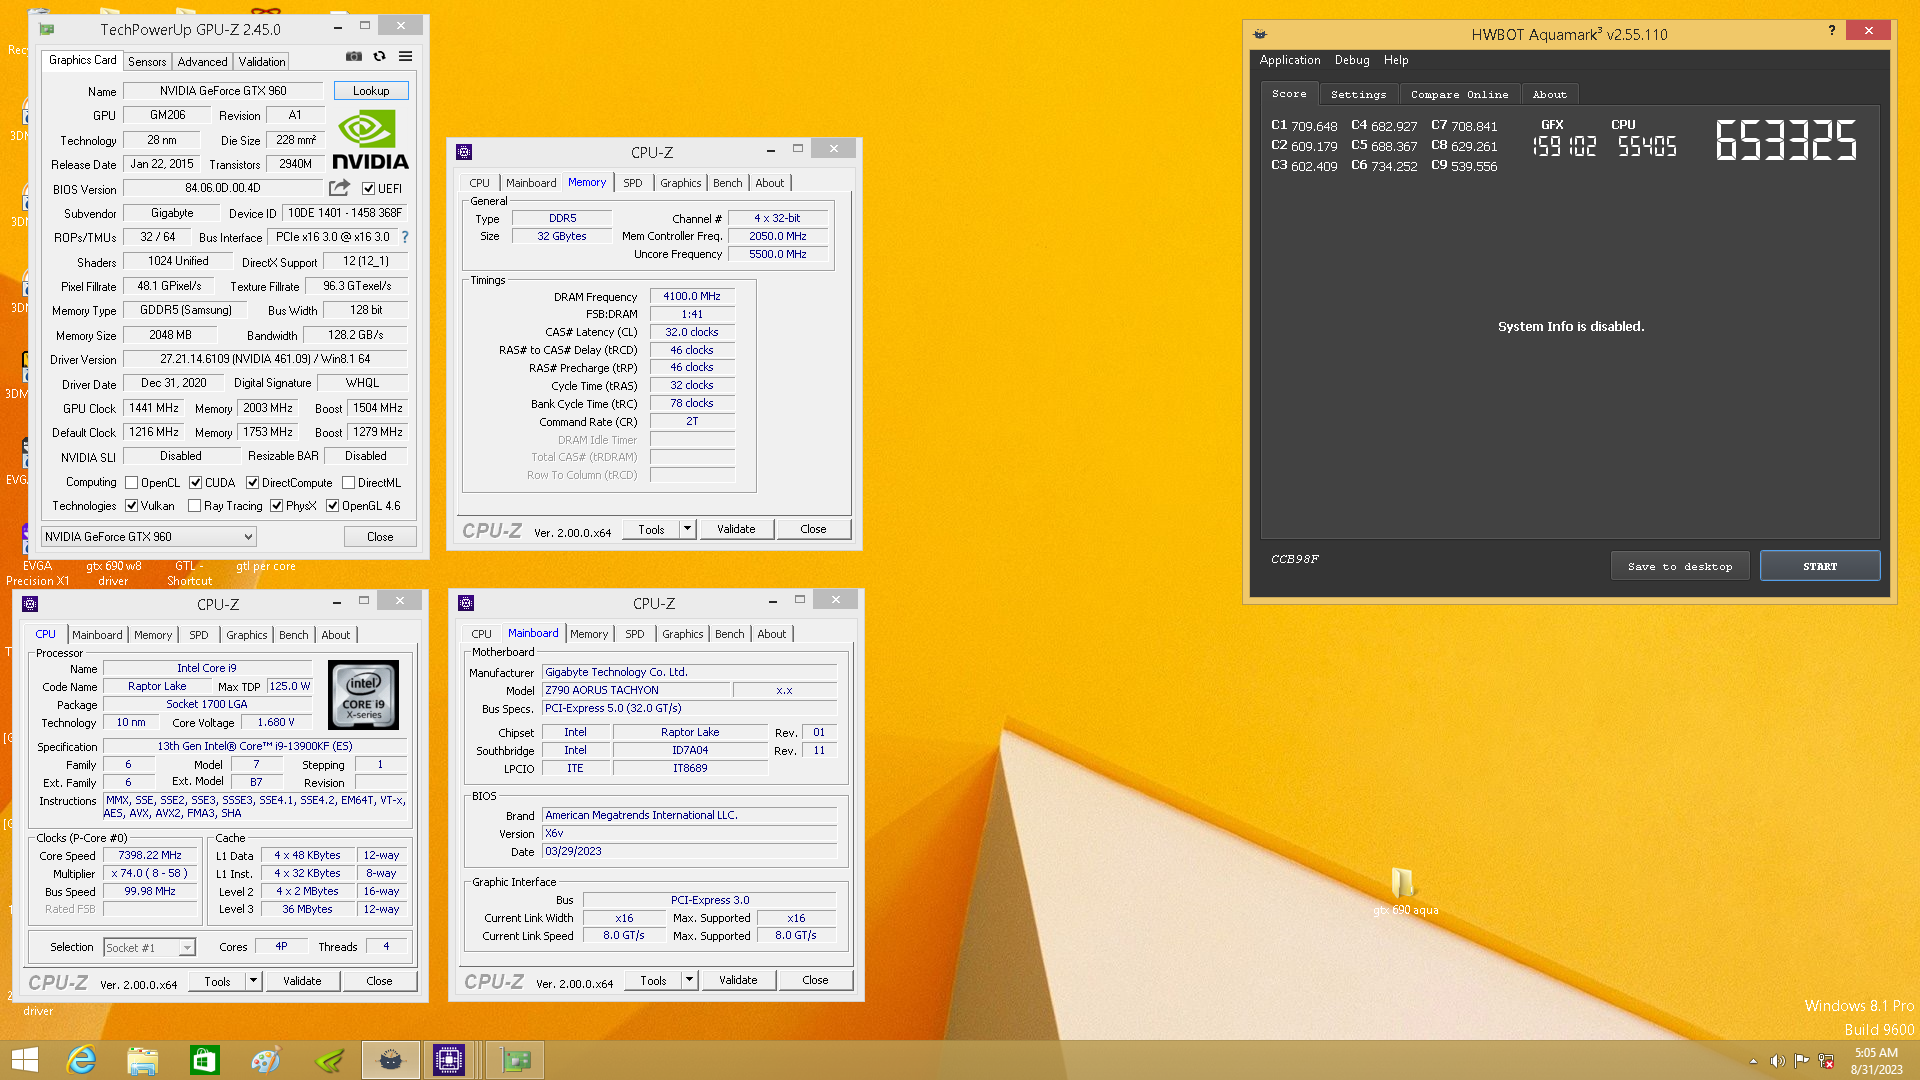Toggle the UEFI checkbox in GPU-Z
Viewport: 1920px width, 1080px height.
pos(368,188)
